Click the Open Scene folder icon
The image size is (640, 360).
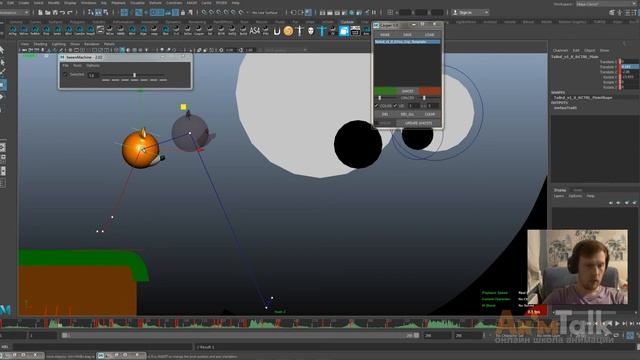(47, 13)
